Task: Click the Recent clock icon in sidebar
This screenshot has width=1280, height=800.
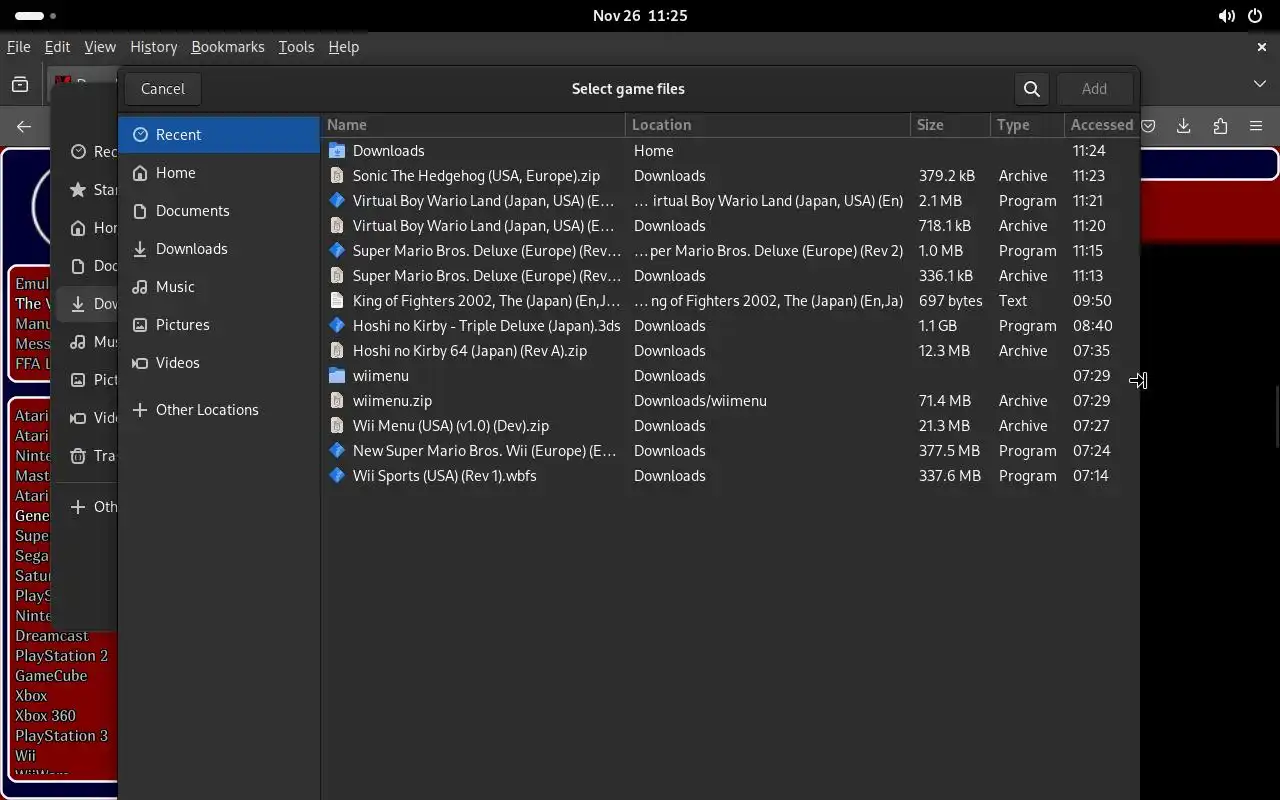Action: point(140,134)
